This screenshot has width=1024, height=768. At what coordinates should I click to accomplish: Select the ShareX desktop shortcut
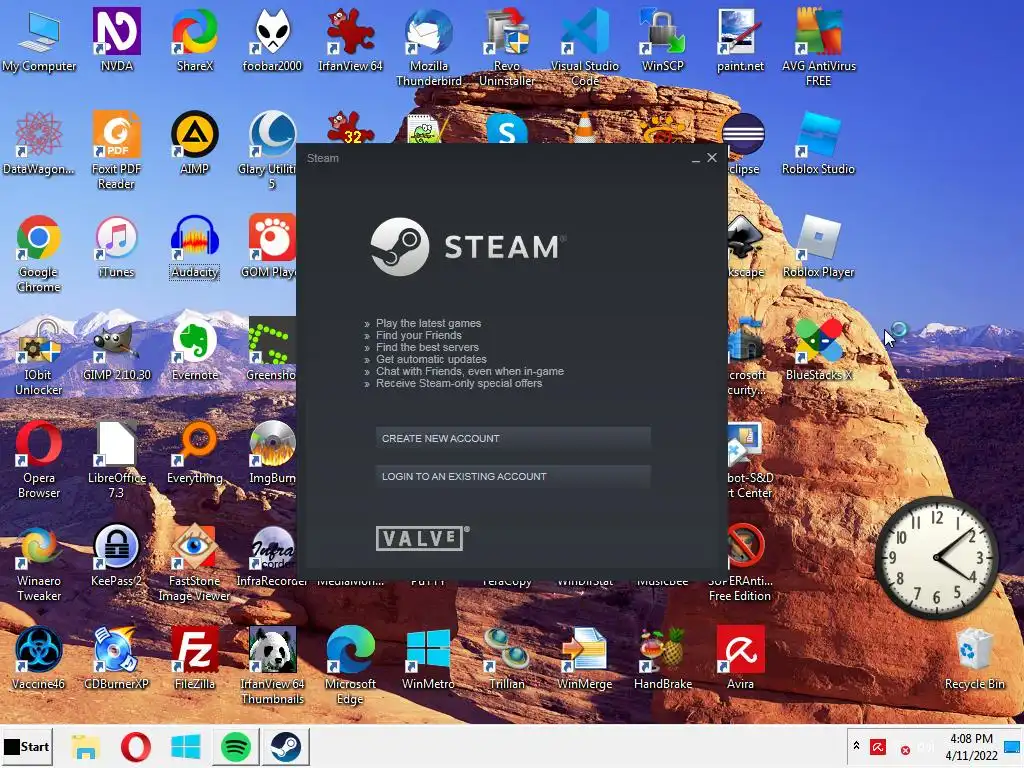pyautogui.click(x=195, y=41)
